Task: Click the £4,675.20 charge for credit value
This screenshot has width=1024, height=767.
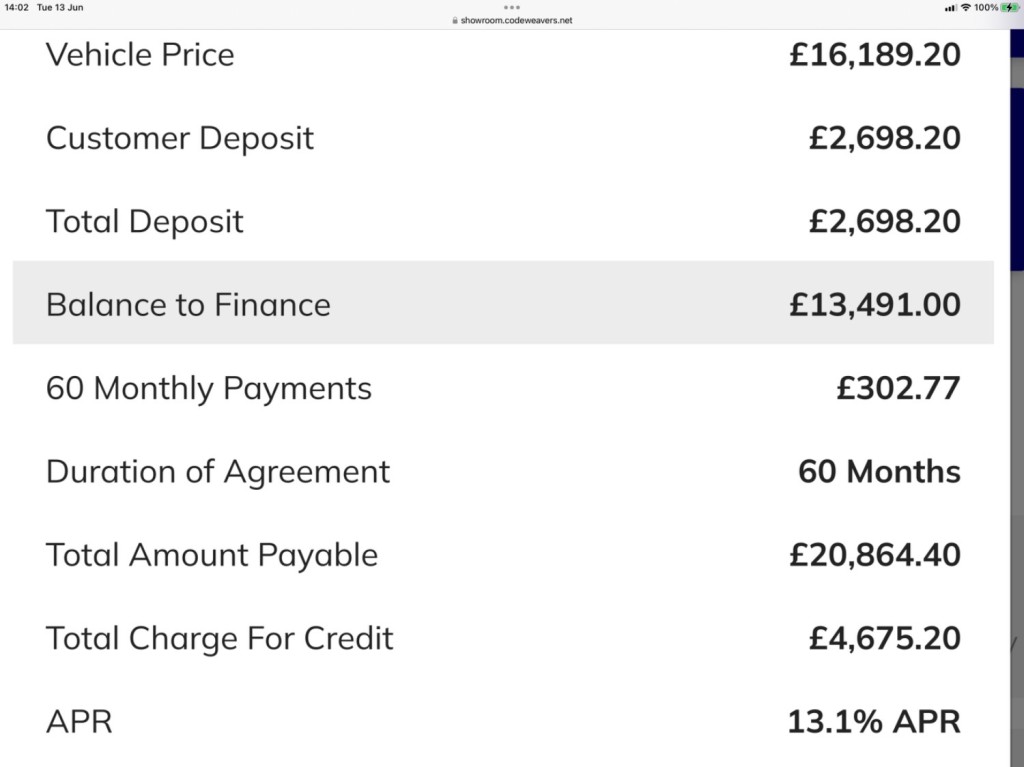Action: (x=884, y=638)
